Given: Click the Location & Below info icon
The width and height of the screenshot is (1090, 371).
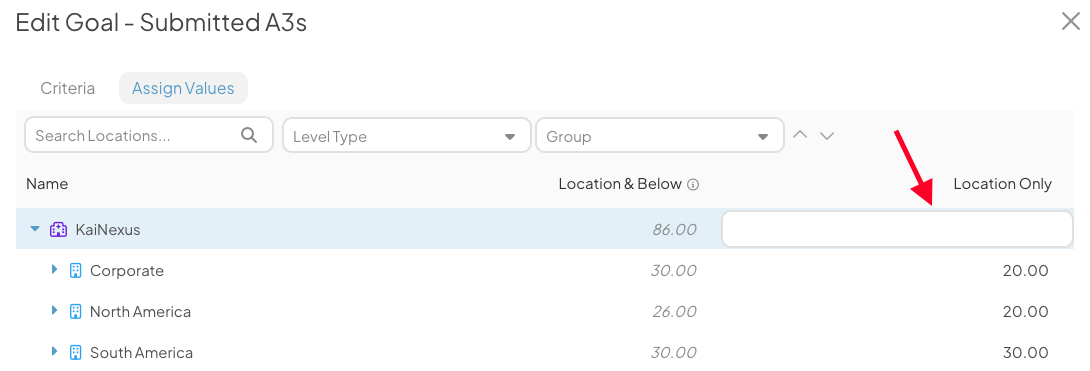Looking at the screenshot, I should coord(692,185).
